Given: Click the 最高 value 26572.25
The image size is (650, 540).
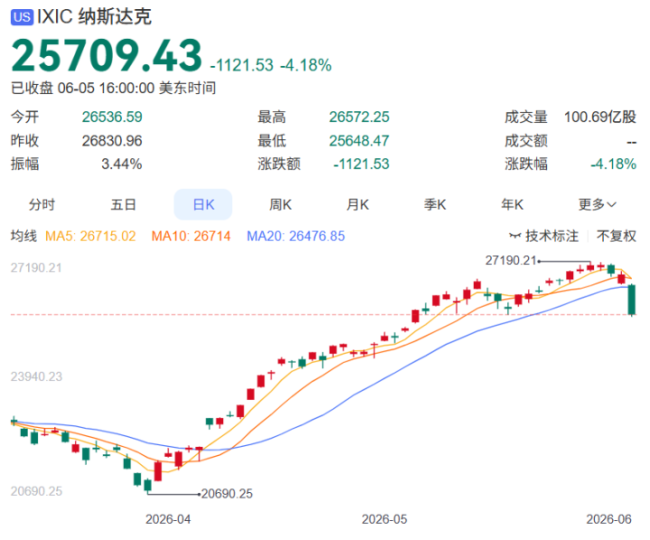Looking at the screenshot, I should (359, 117).
